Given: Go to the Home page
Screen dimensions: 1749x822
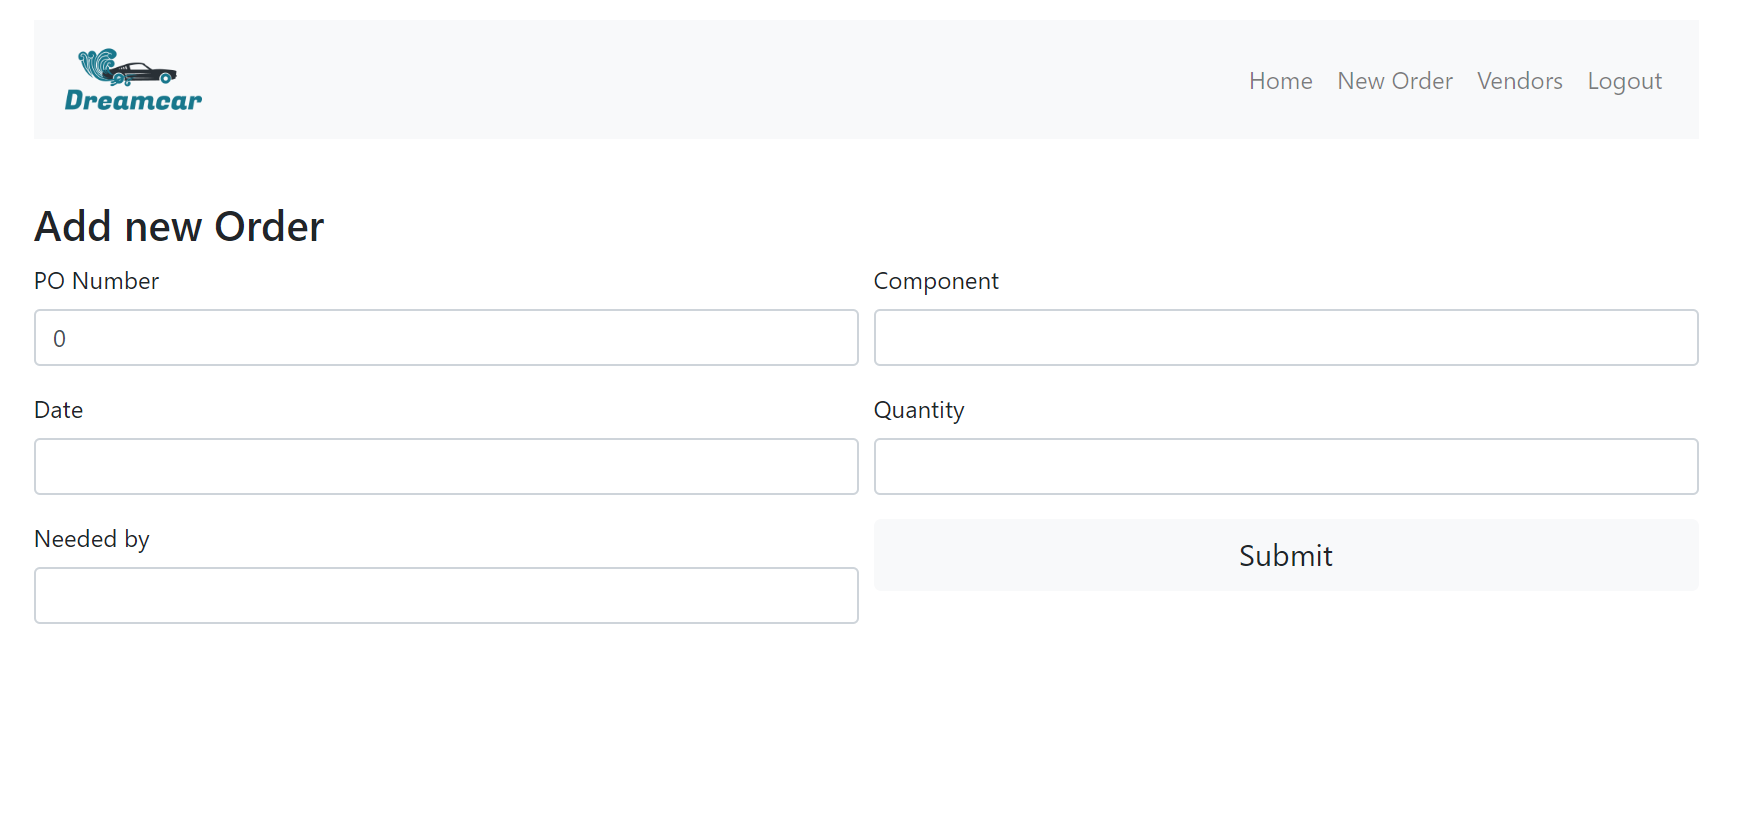Looking at the screenshot, I should pos(1280,81).
